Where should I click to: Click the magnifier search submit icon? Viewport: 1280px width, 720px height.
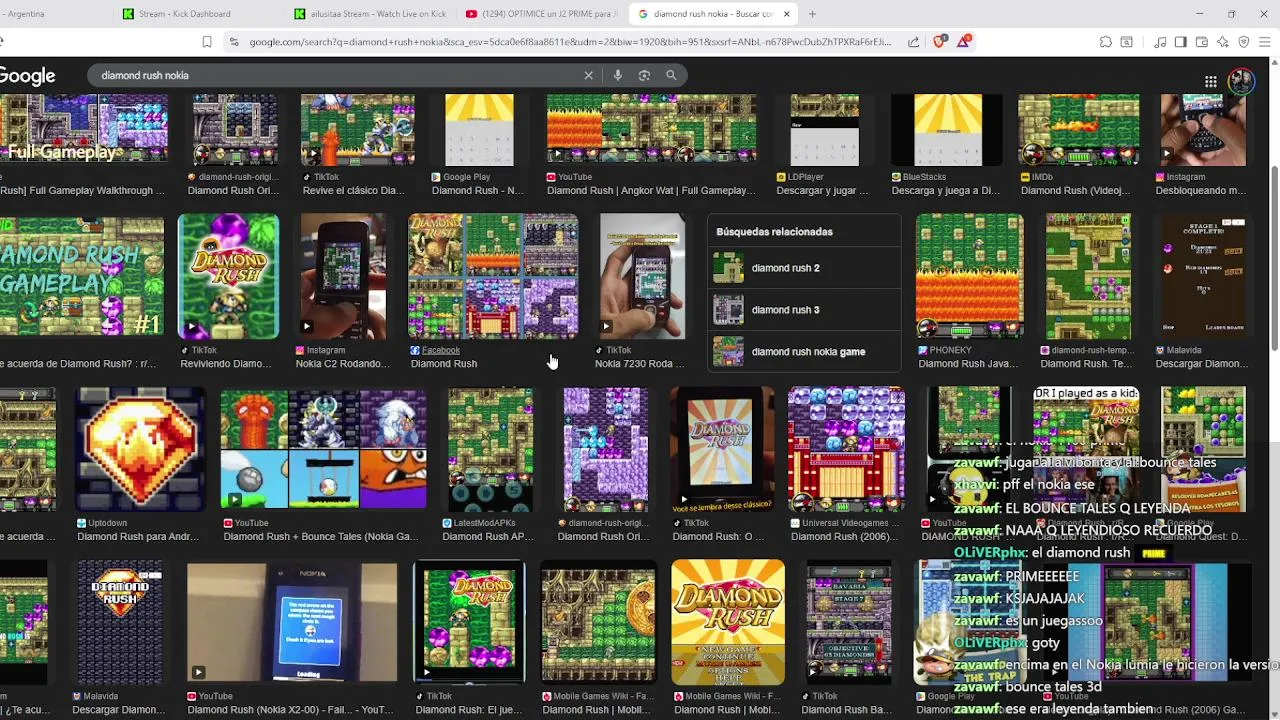(x=671, y=75)
